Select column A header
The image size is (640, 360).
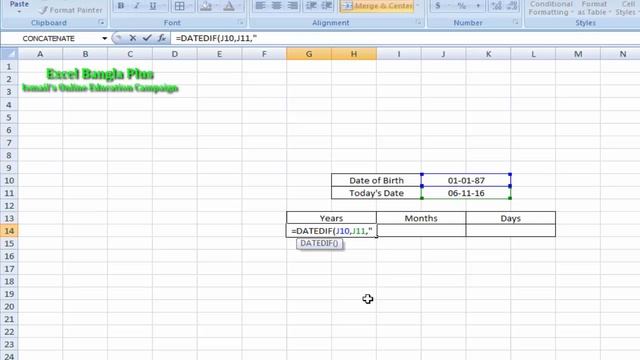coord(40,54)
